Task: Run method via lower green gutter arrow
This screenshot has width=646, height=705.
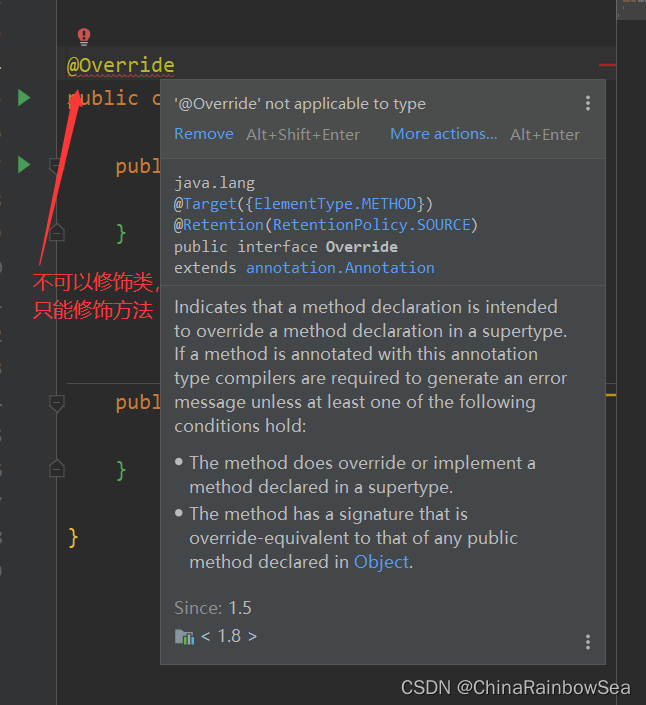Action: (x=24, y=164)
